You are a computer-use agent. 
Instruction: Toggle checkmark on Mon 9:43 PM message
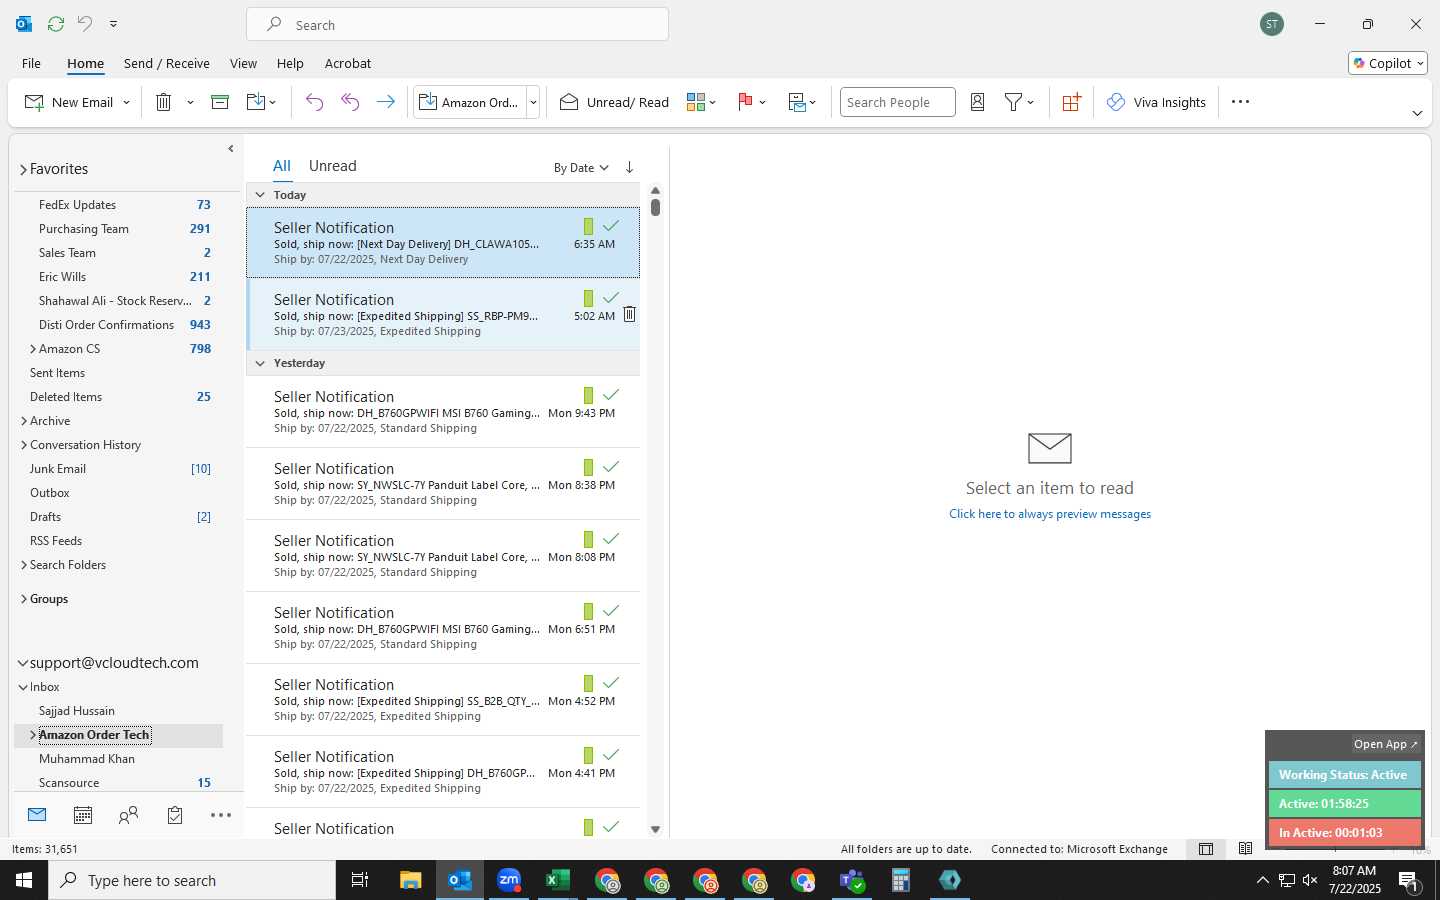click(x=611, y=395)
